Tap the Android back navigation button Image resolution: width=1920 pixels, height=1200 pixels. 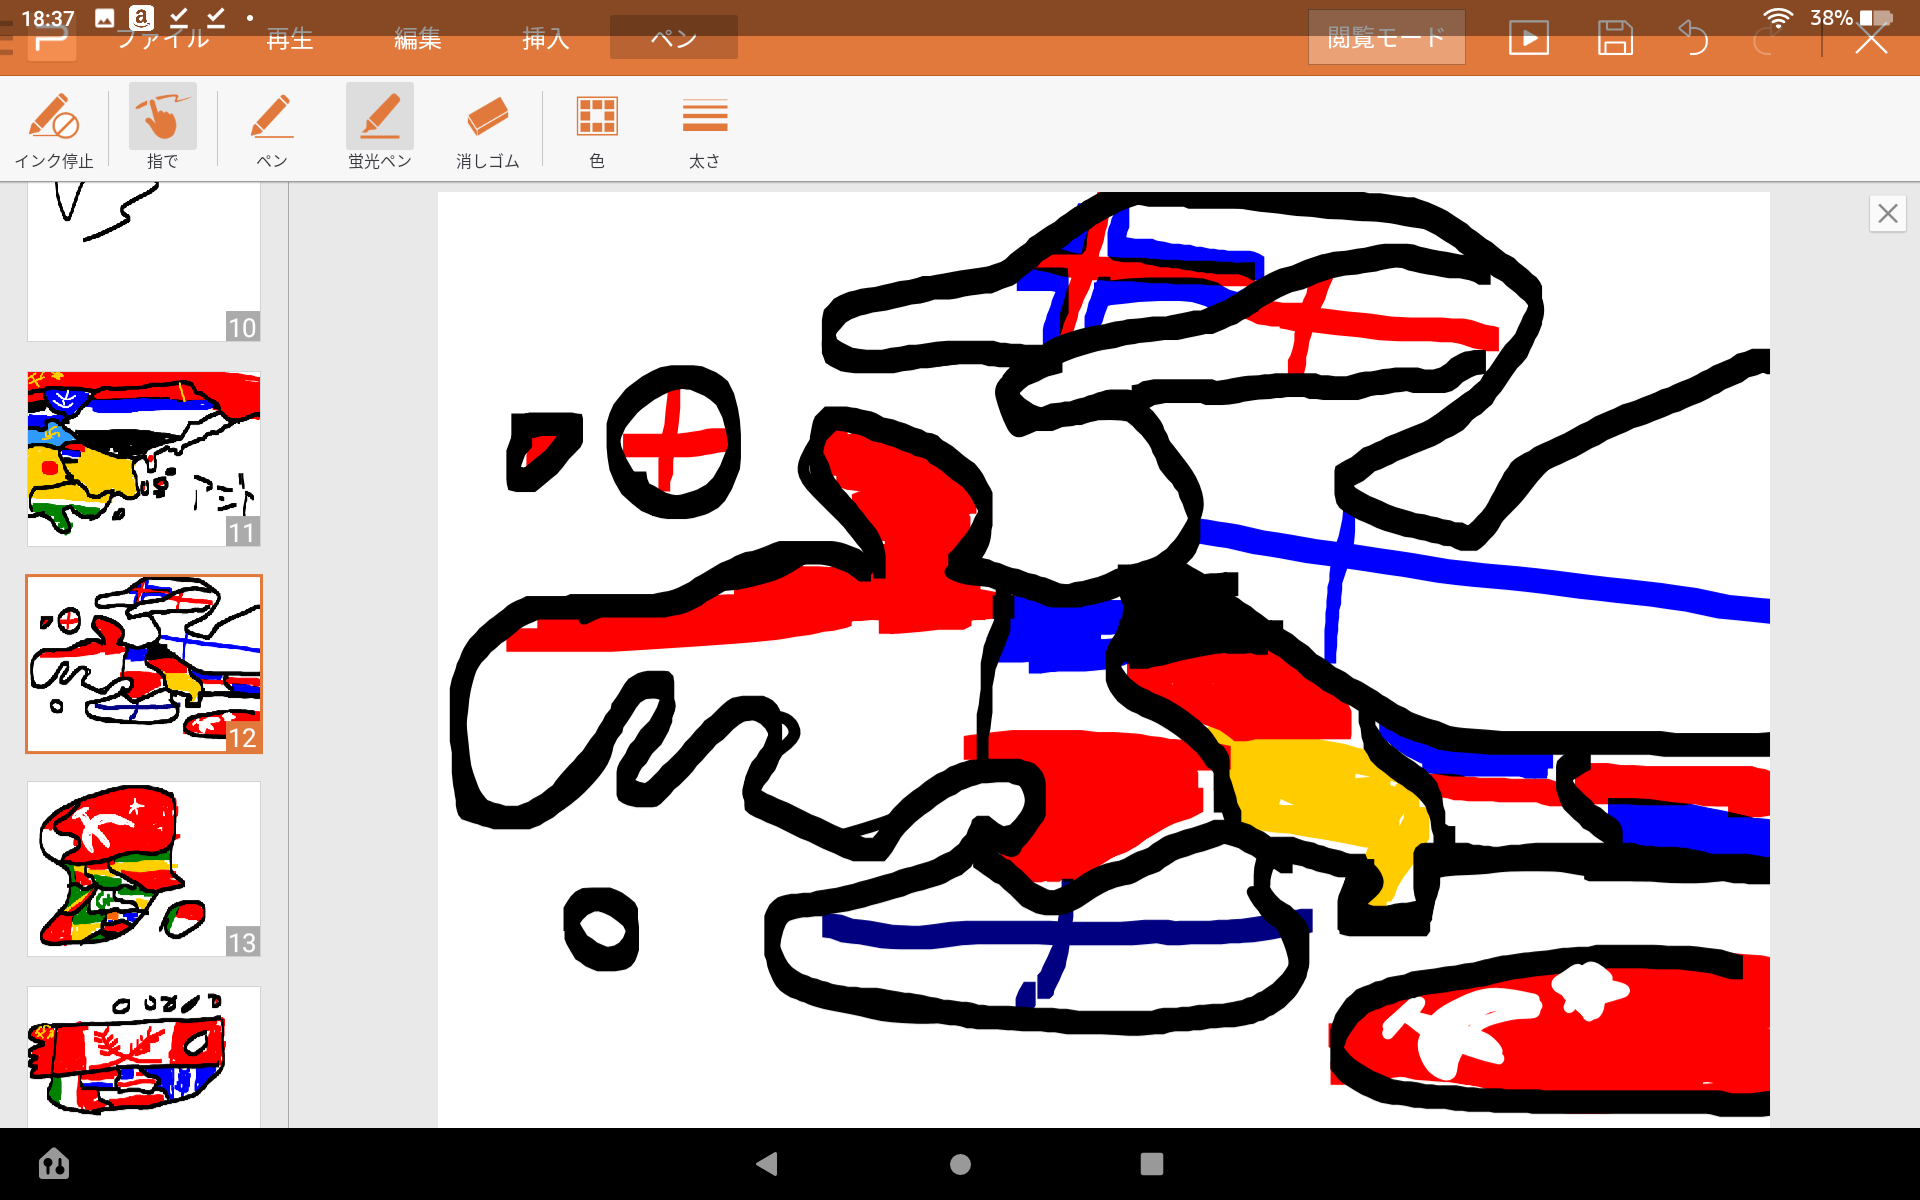[767, 1164]
